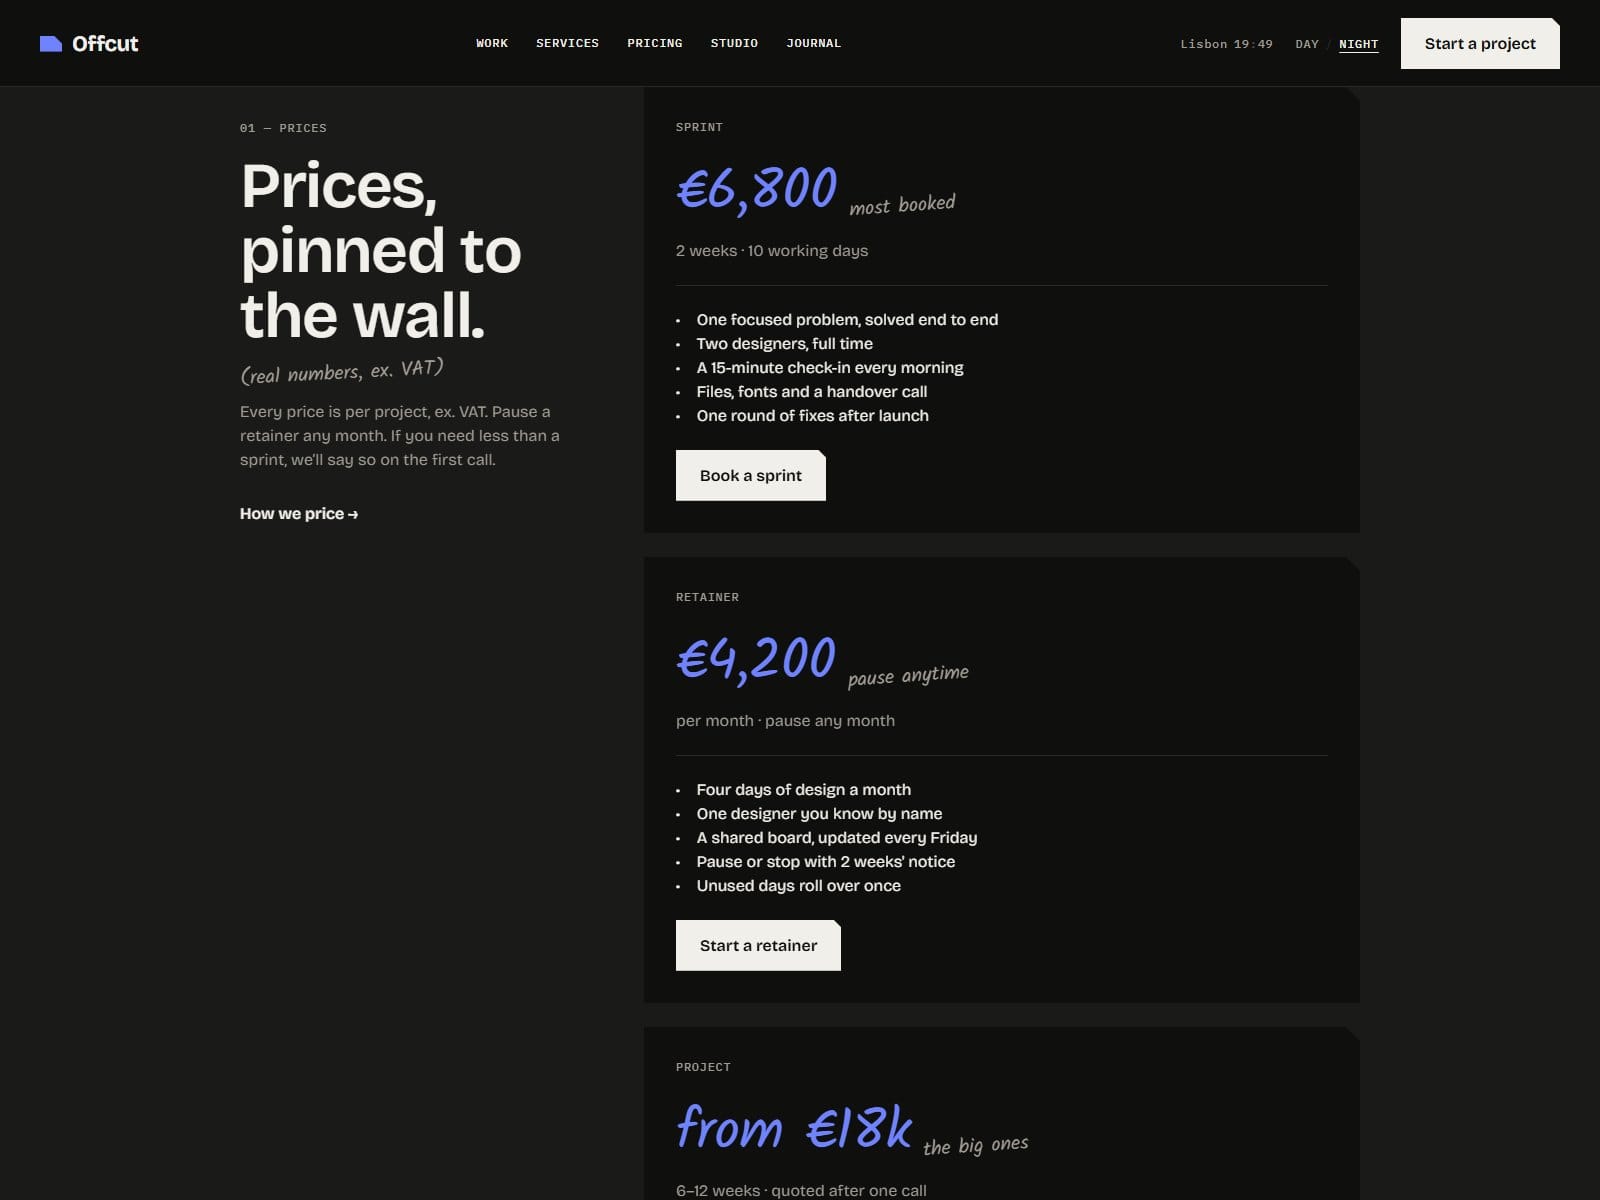Select the Night theme option

click(x=1358, y=44)
